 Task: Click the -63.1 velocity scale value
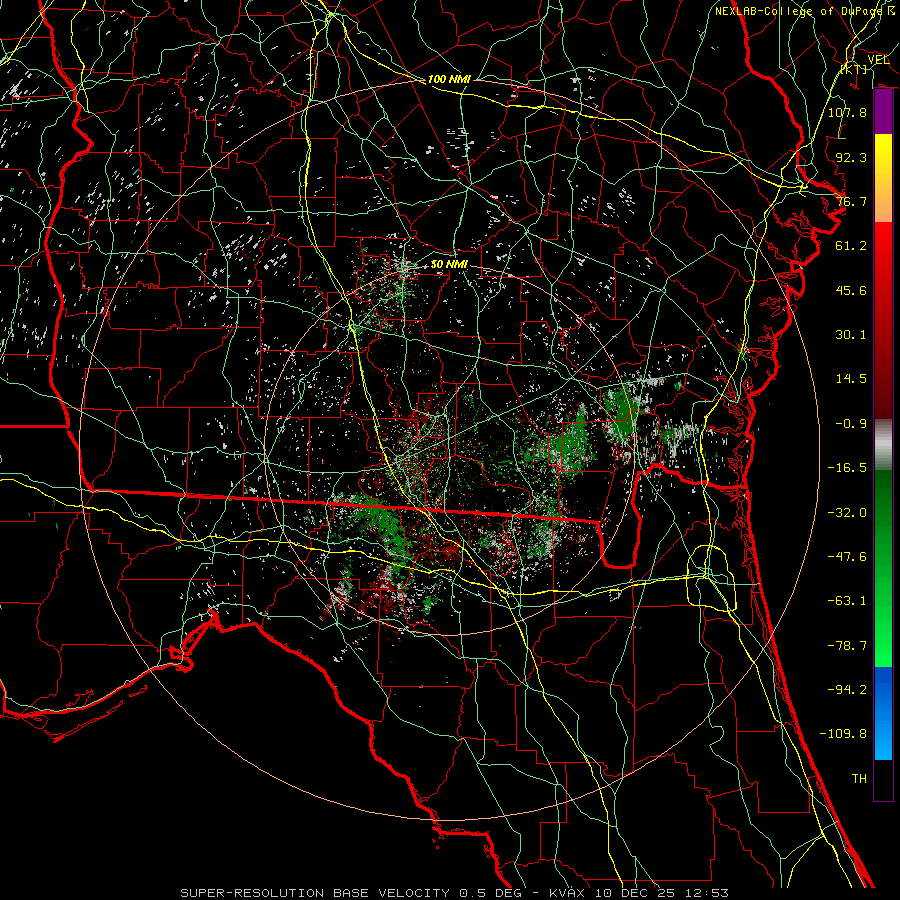tap(847, 601)
